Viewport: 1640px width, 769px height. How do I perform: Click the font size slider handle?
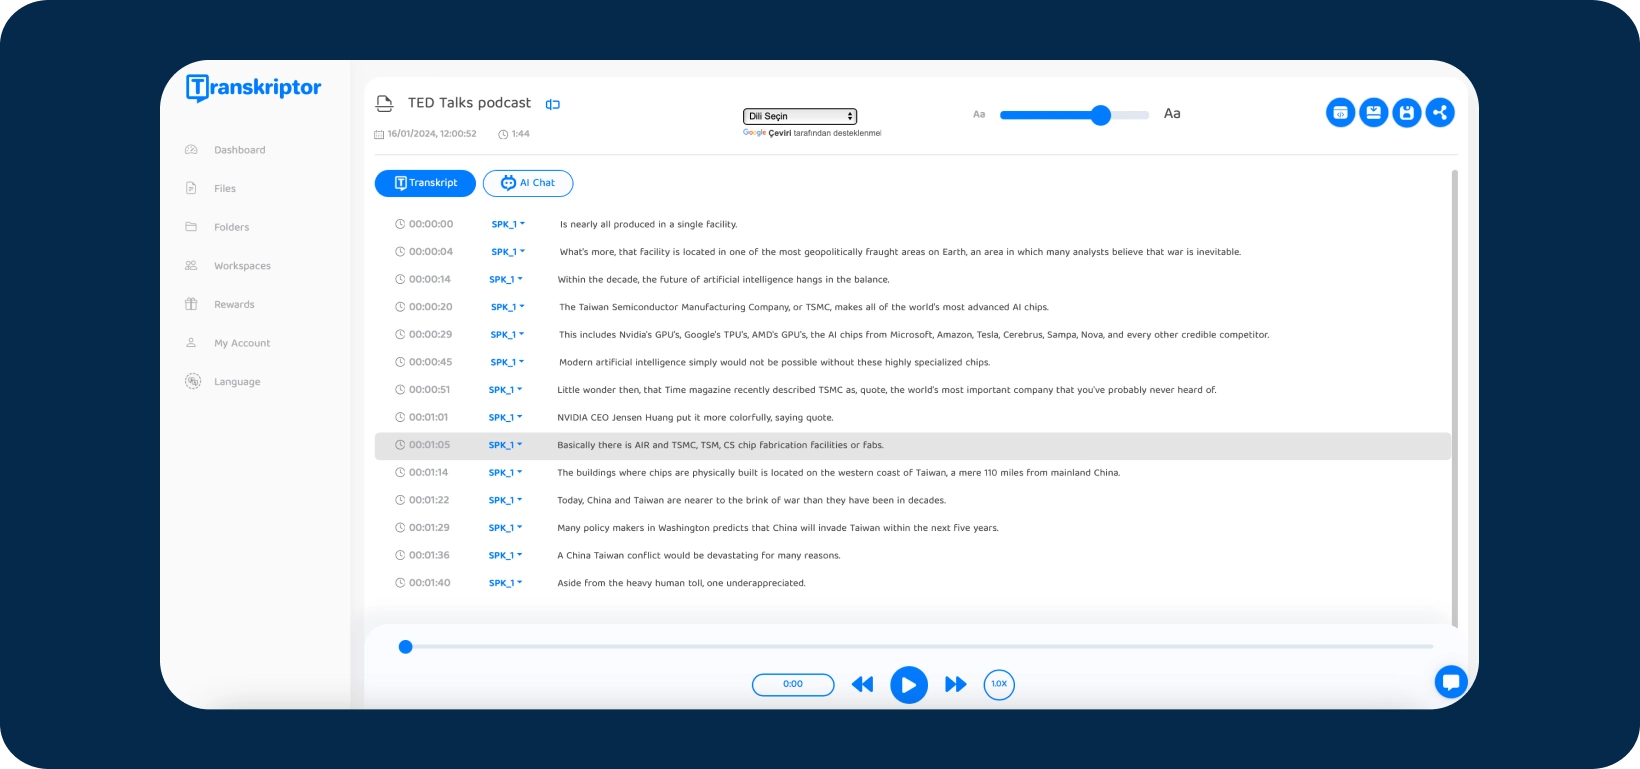(x=1101, y=115)
